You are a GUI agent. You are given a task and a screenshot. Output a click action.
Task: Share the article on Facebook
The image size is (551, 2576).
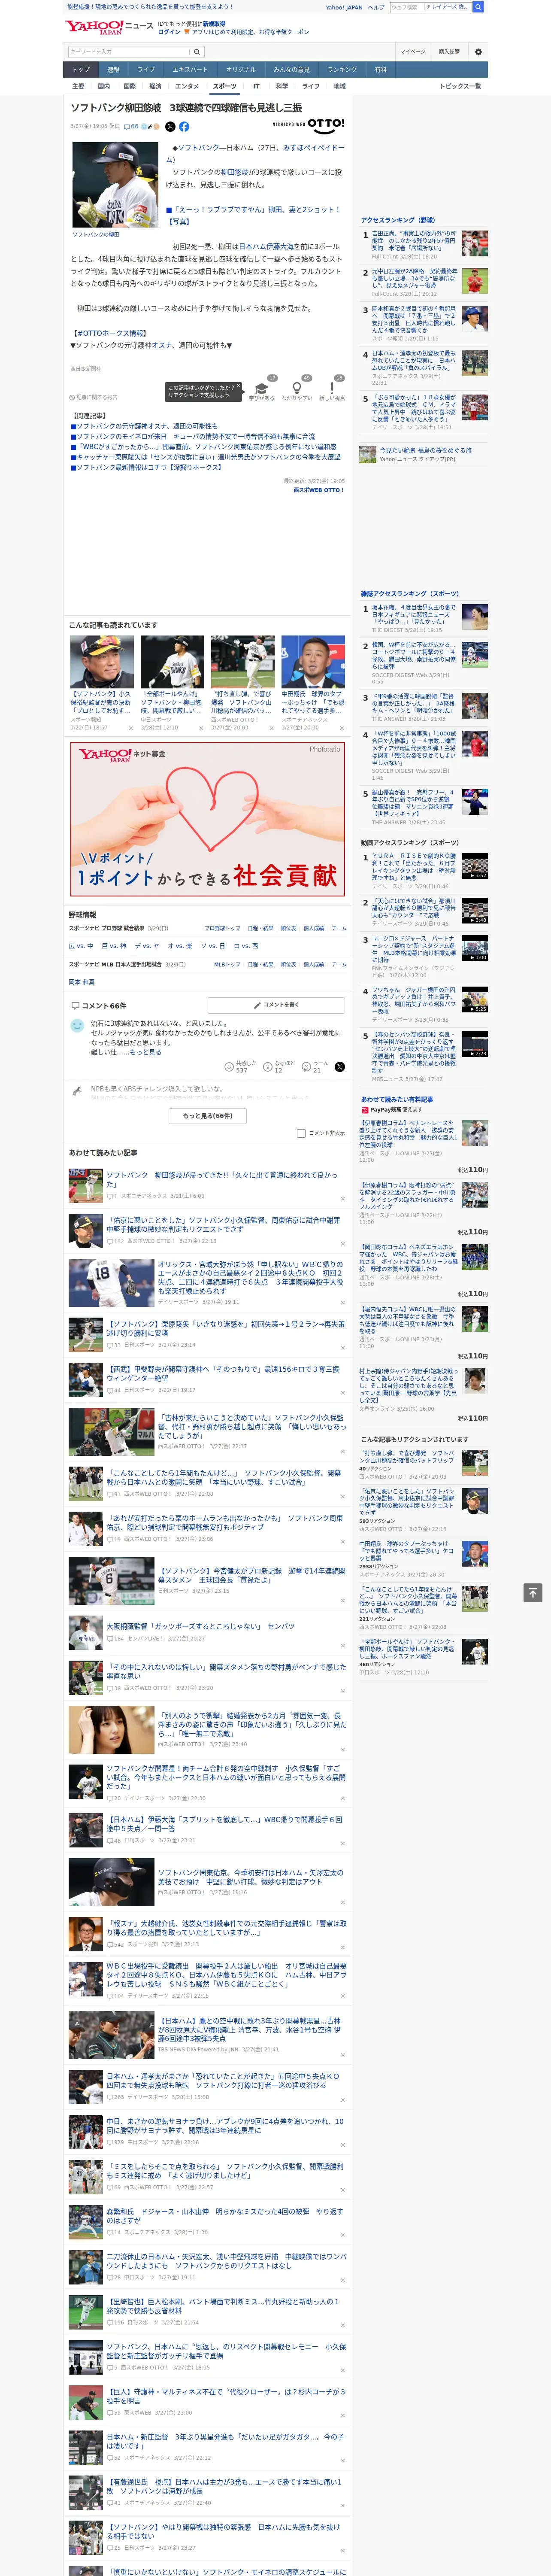184,127
